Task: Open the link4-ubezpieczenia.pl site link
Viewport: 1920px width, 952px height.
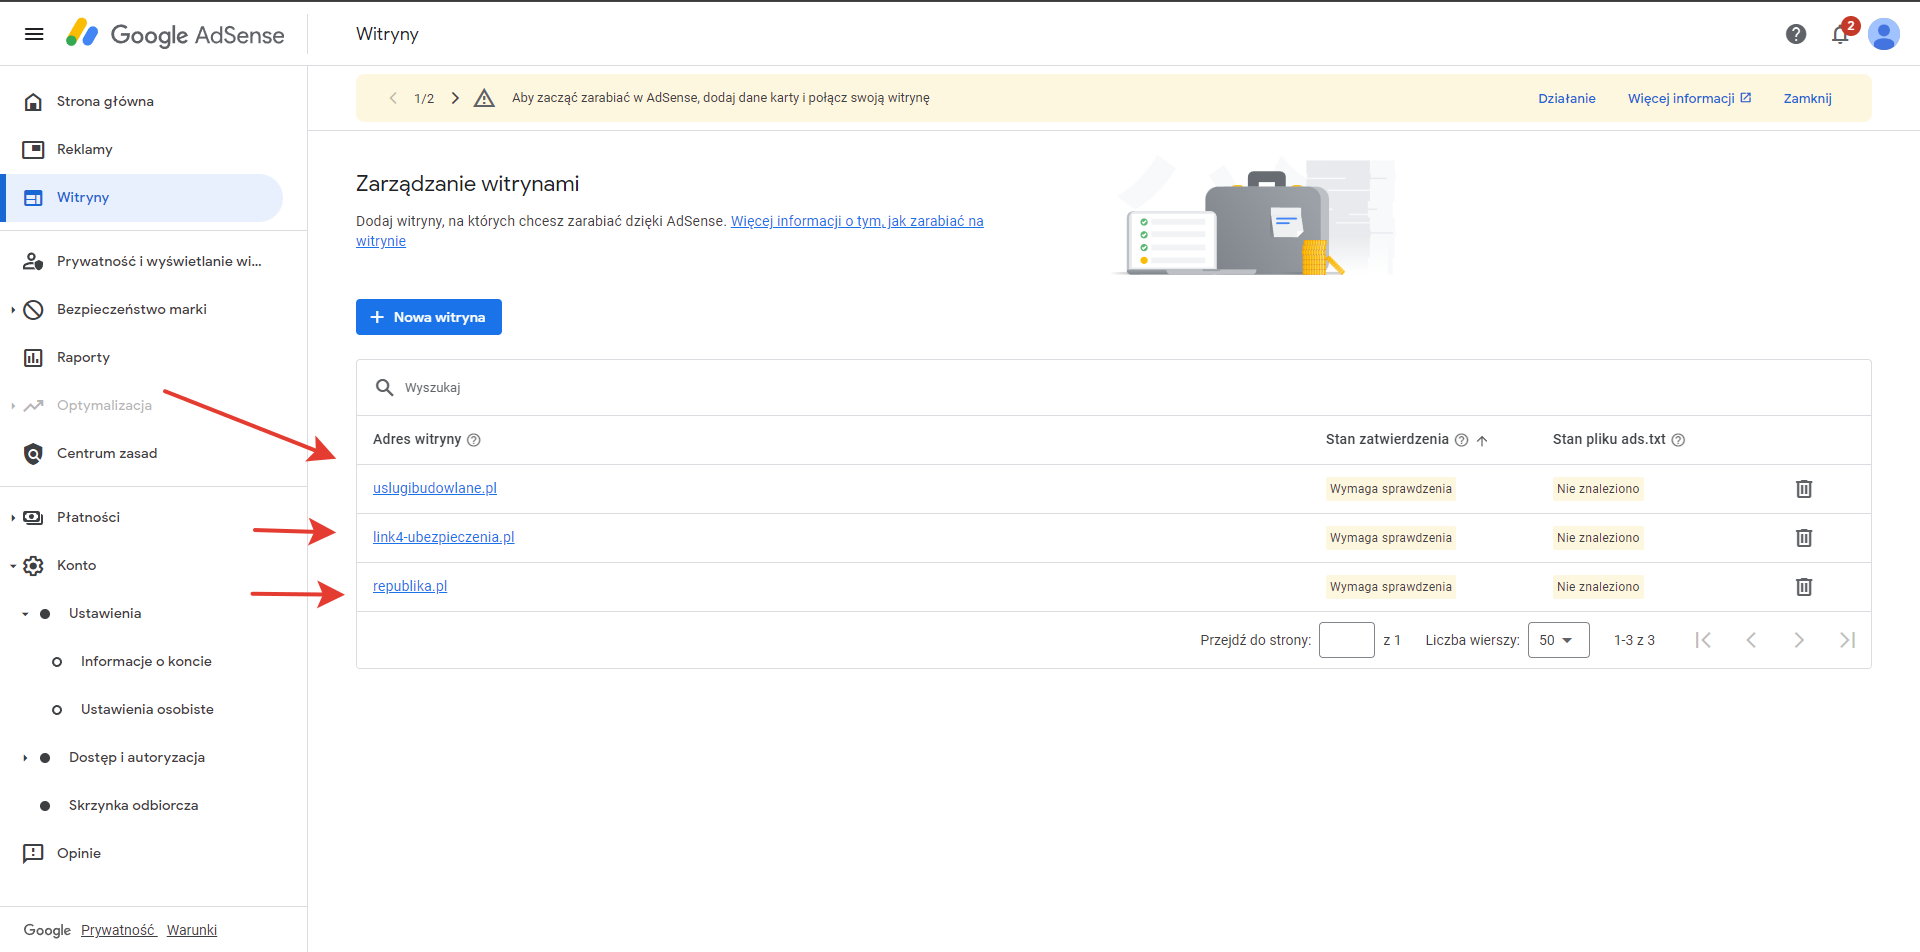Action: pyautogui.click(x=444, y=537)
